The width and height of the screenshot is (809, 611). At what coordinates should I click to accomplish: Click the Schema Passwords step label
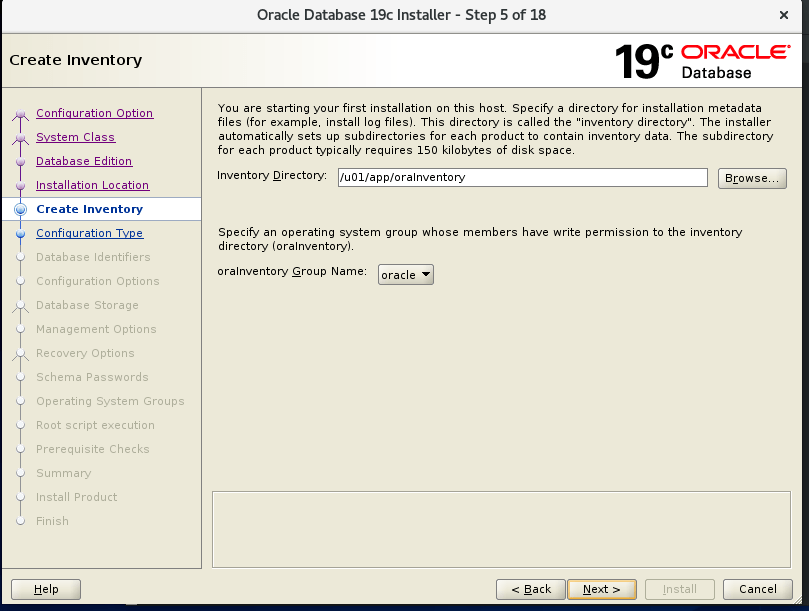click(x=92, y=377)
